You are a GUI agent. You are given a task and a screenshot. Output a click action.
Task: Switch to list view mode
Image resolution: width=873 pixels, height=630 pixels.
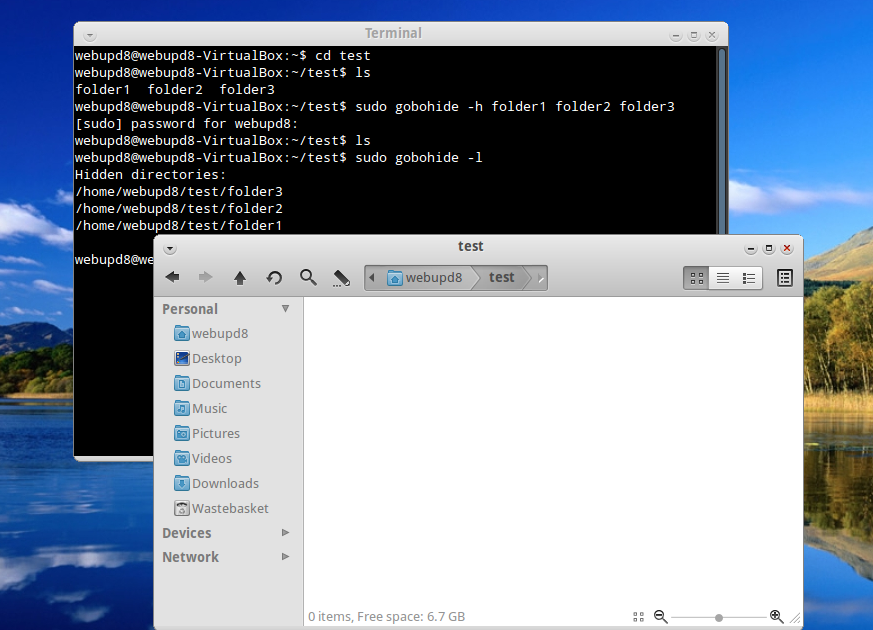723,278
